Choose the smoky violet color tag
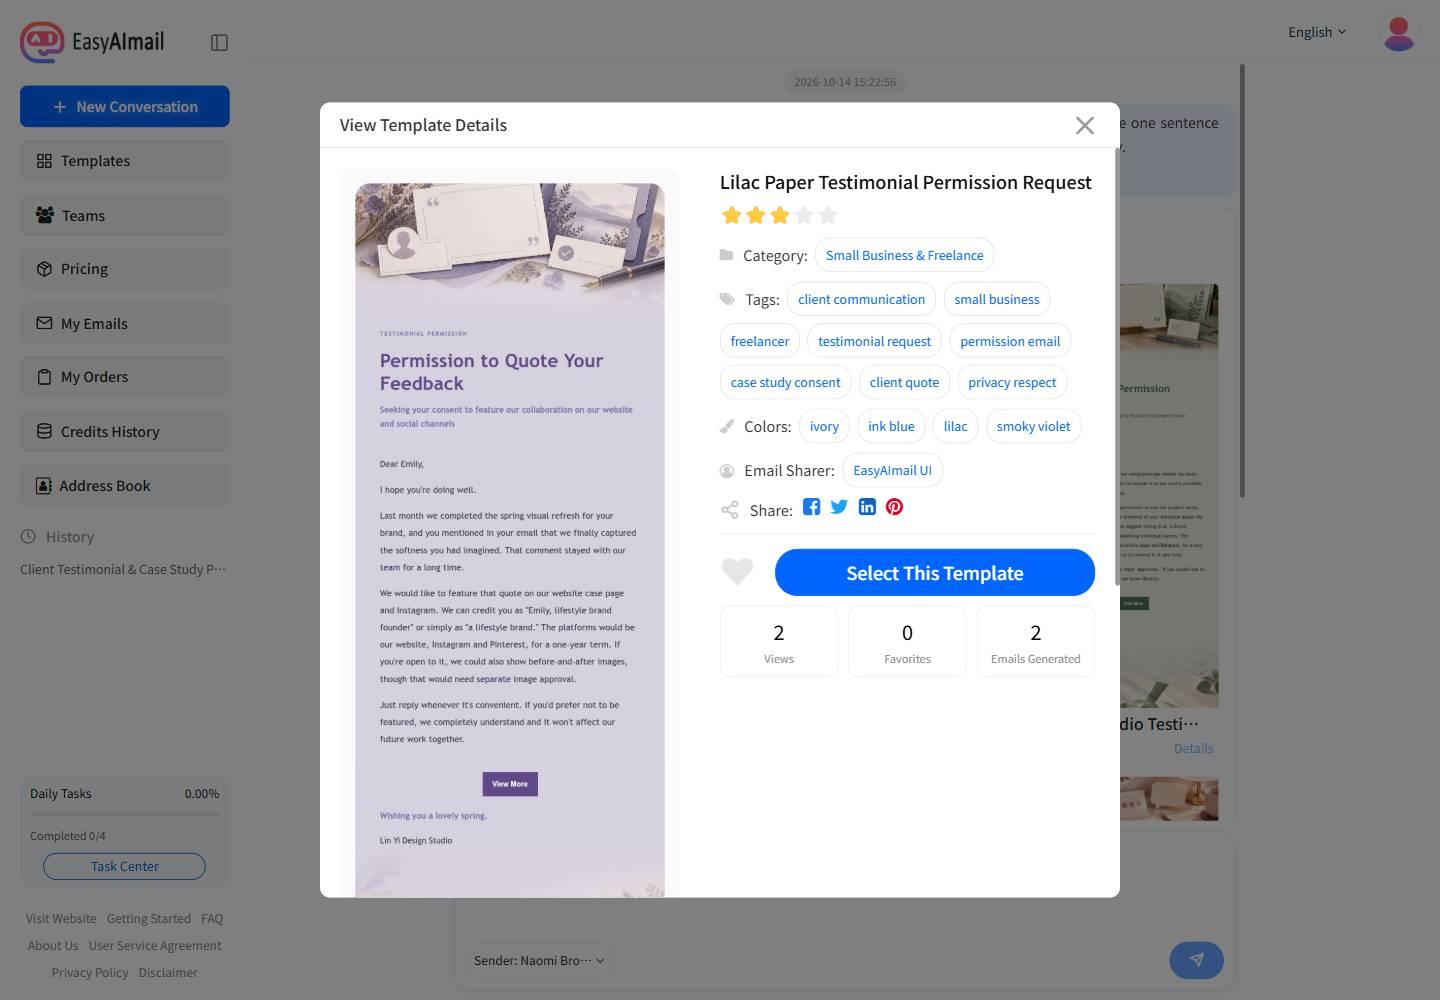 coord(1033,426)
